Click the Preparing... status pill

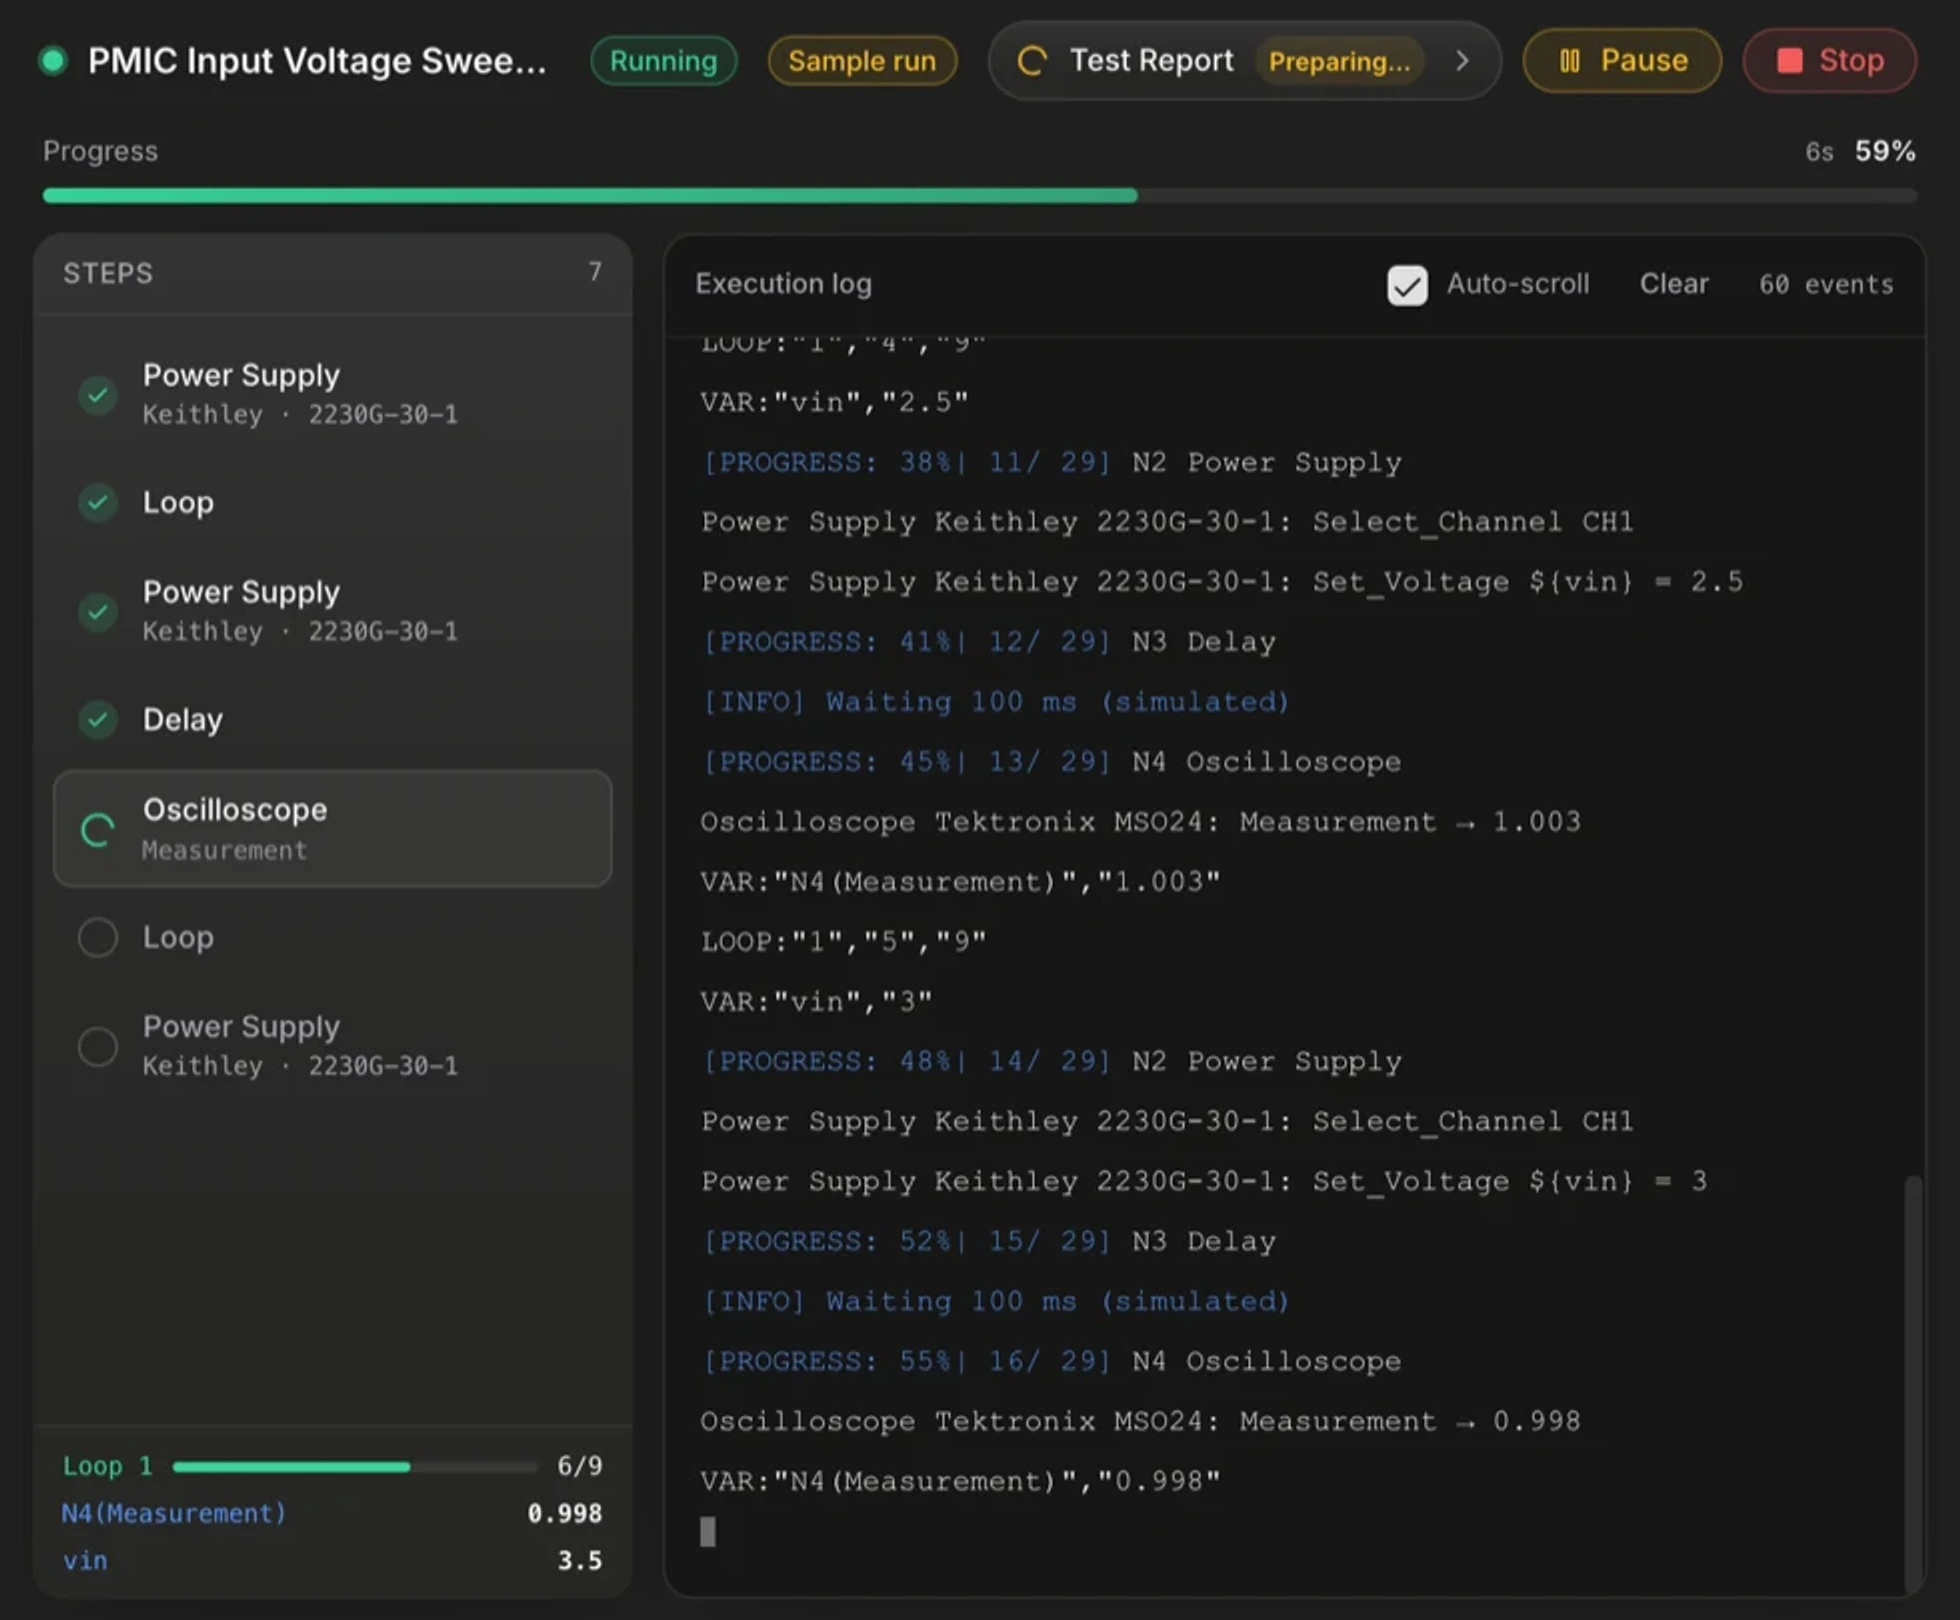[1339, 61]
